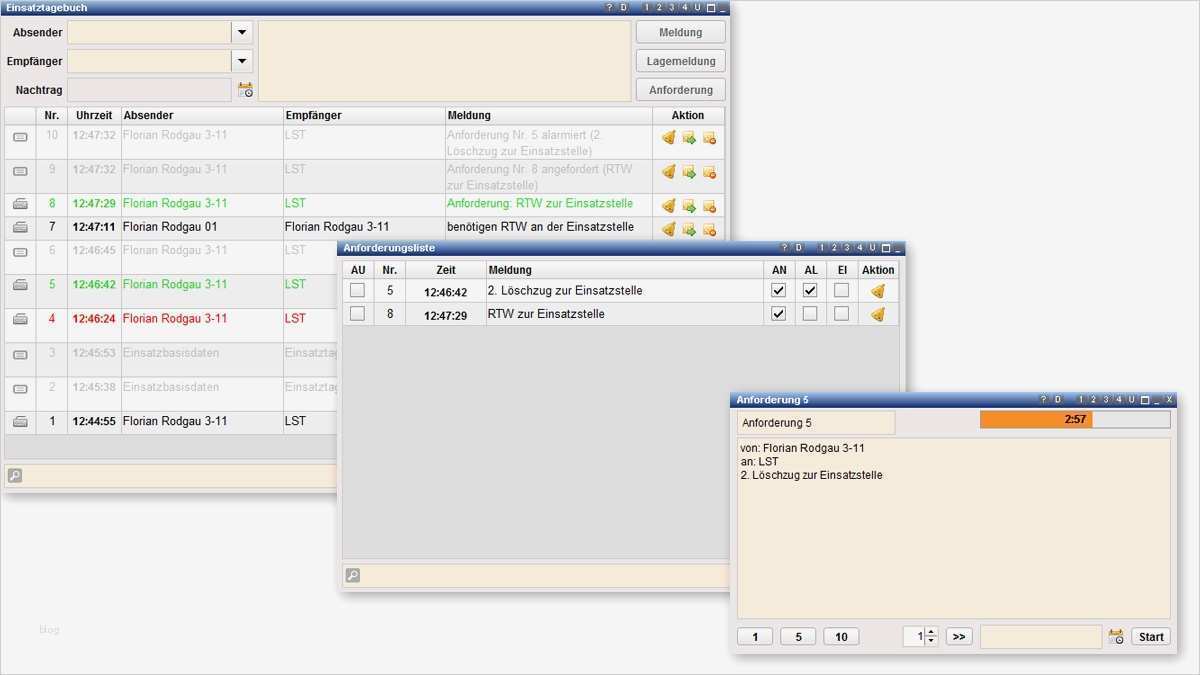Decrease the minutes stepper in Anforderung 5
This screenshot has height=675, width=1200.
[x=932, y=641]
